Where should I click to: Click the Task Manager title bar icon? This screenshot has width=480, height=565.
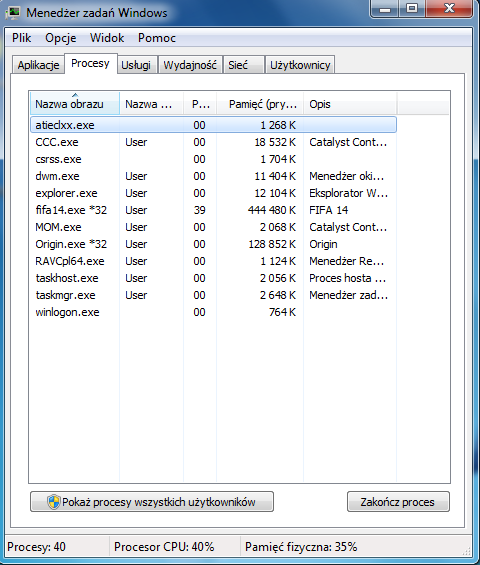(x=14, y=13)
